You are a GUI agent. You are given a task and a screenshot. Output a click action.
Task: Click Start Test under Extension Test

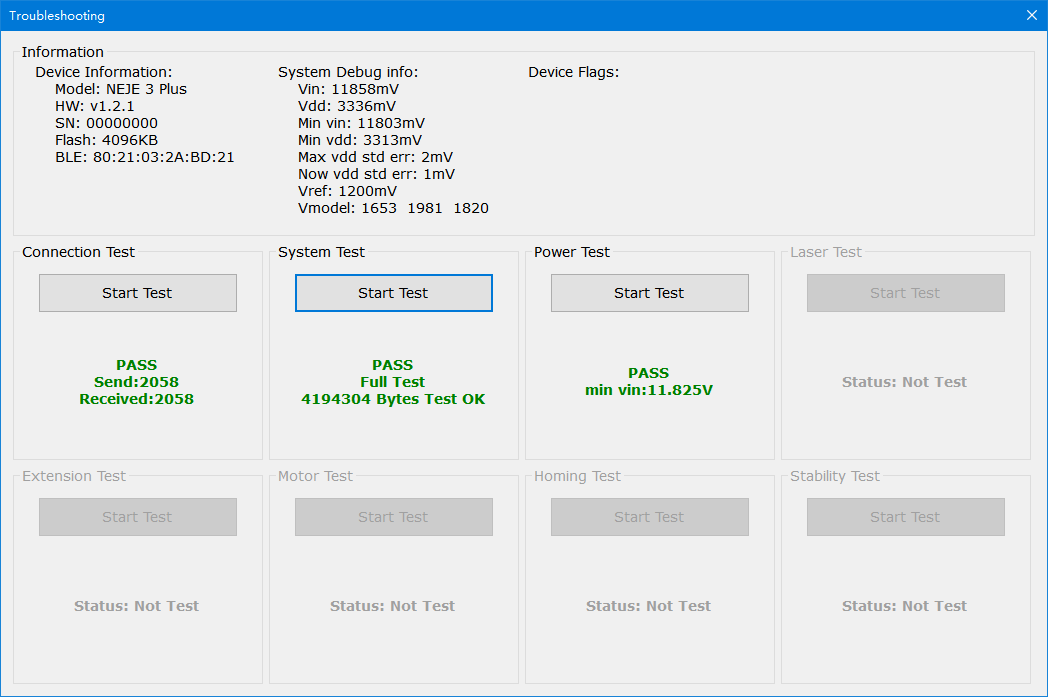coord(138,517)
